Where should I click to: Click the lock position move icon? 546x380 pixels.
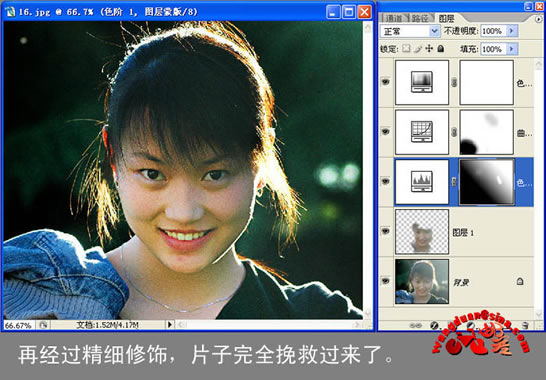[429, 49]
